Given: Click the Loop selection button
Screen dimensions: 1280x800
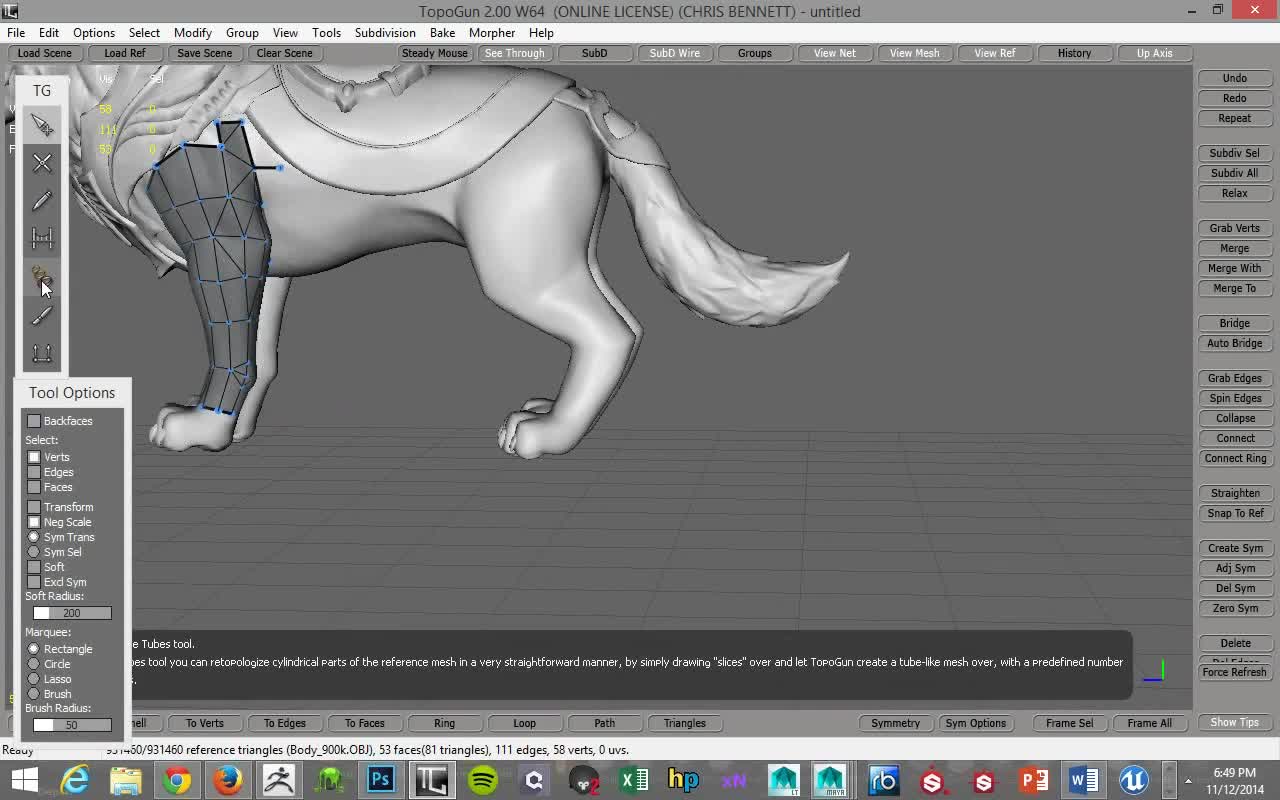Looking at the screenshot, I should coord(525,723).
